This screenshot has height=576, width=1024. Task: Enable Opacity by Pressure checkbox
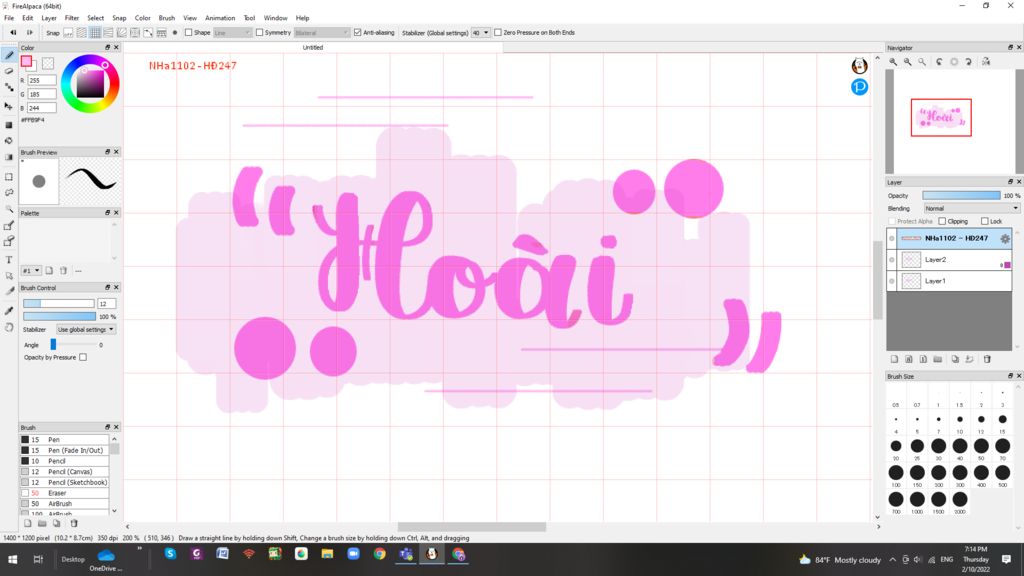[83, 357]
